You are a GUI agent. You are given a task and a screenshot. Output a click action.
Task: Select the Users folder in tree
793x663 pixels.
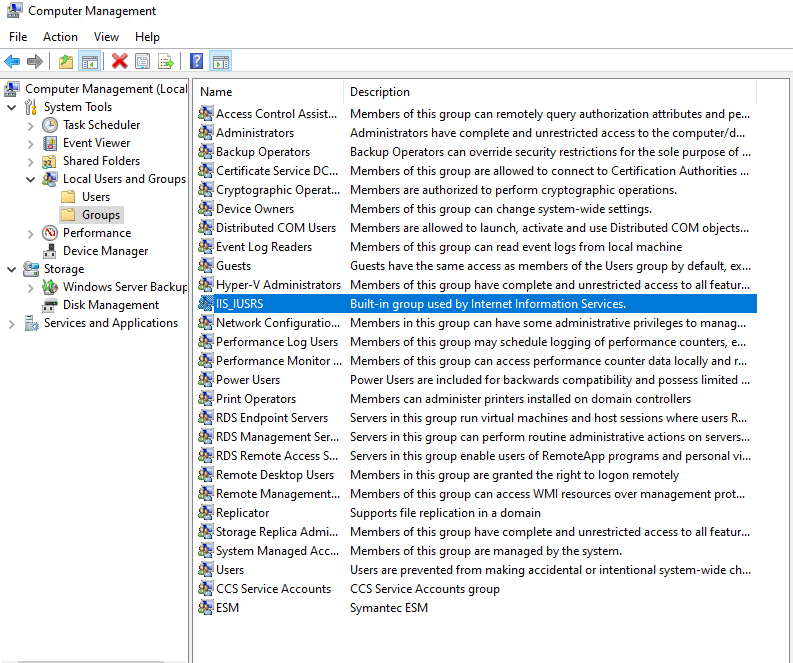[96, 197]
